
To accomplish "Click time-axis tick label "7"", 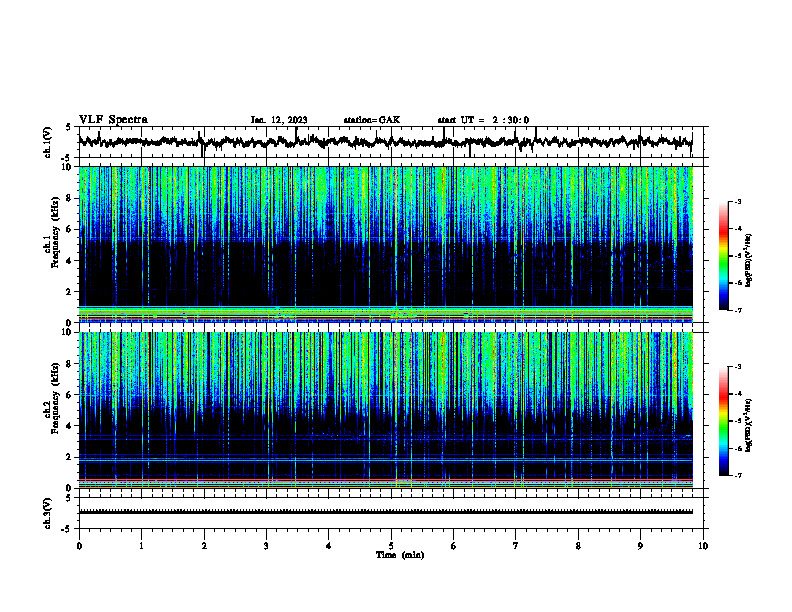I will [516, 546].
